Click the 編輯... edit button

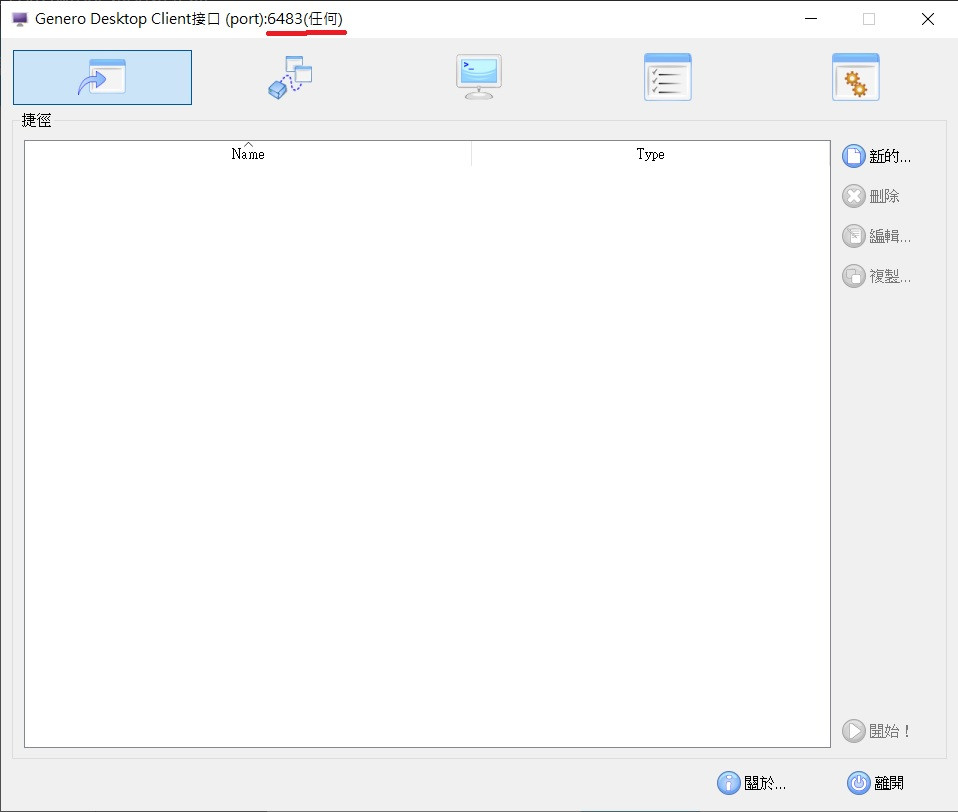(x=877, y=236)
